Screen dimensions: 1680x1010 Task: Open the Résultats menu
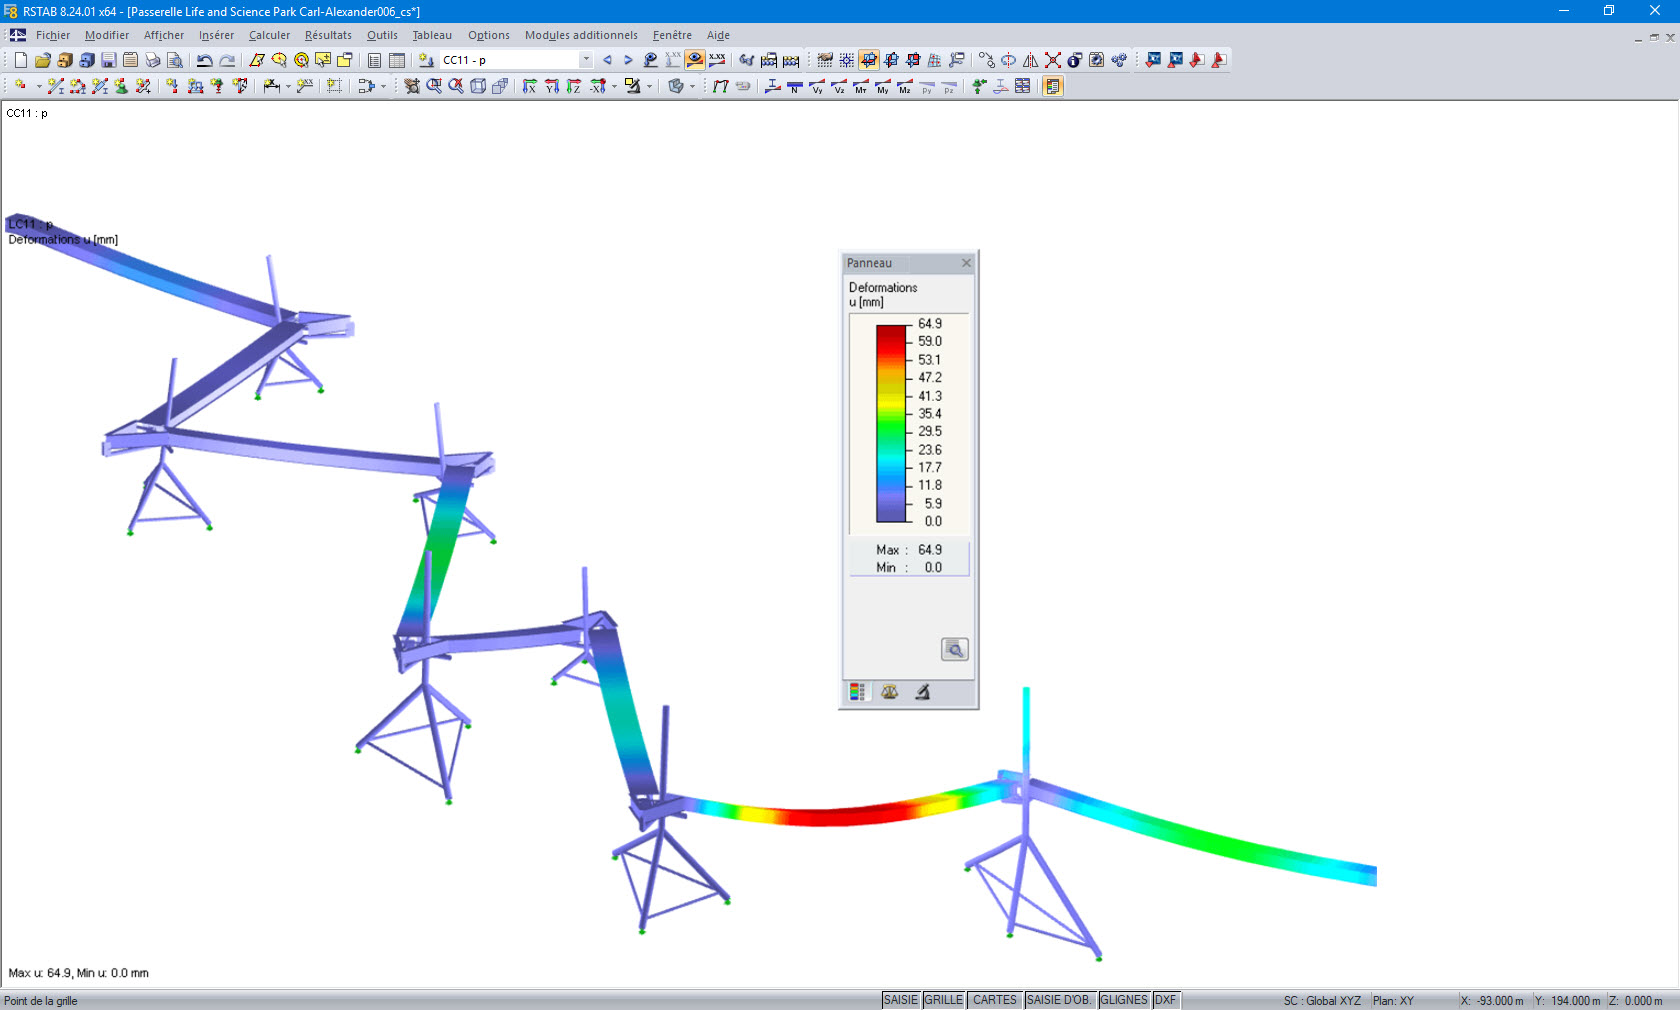pos(328,35)
